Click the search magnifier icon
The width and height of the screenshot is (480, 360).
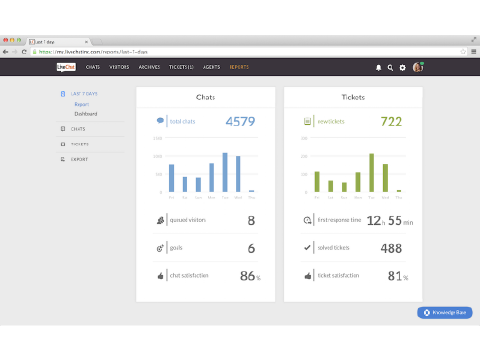click(x=390, y=68)
